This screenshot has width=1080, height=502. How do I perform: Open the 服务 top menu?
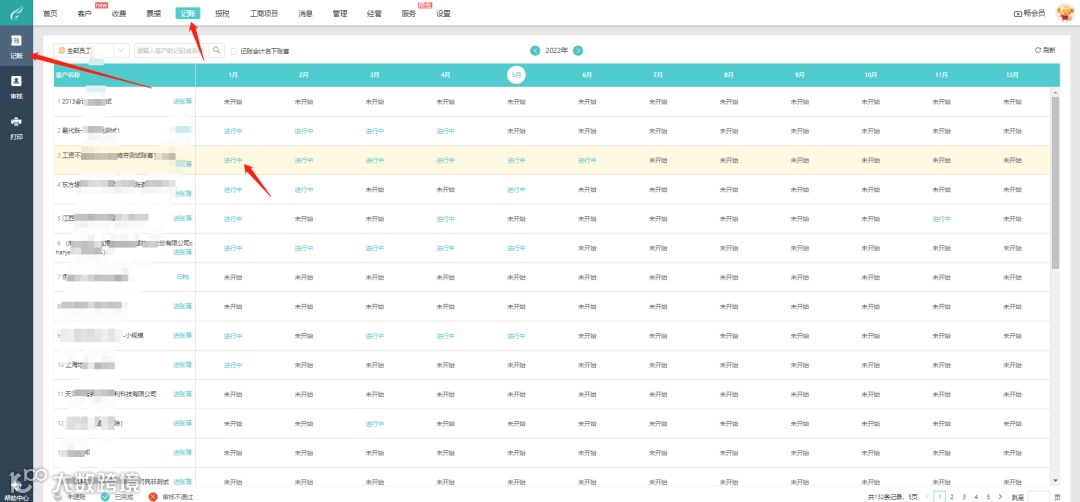tap(409, 13)
